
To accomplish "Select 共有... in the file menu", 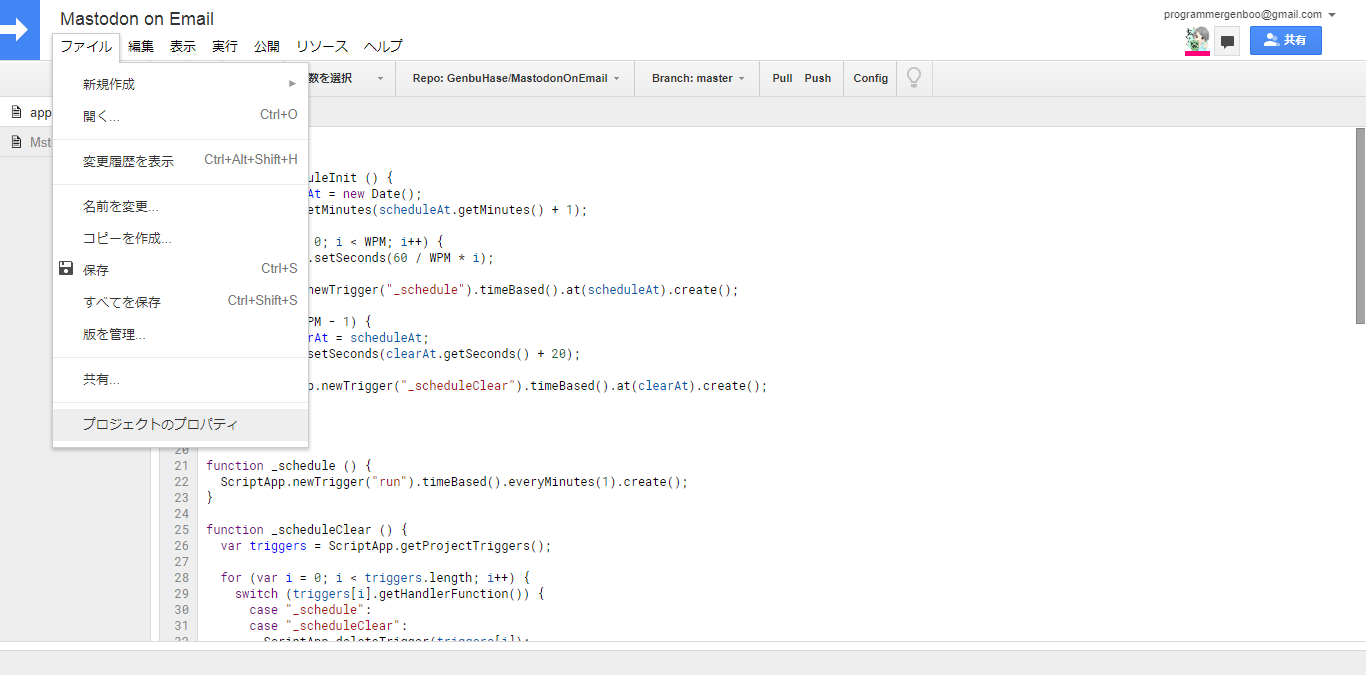I will coord(180,380).
